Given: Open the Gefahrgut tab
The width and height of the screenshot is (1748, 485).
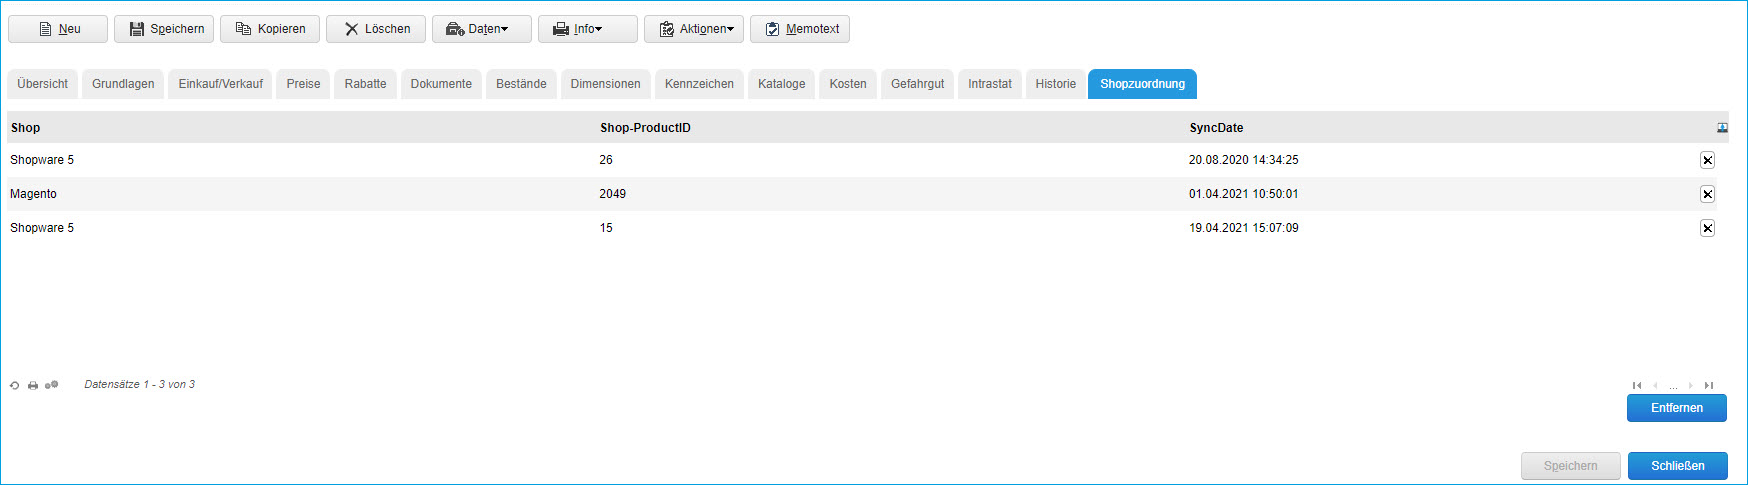Looking at the screenshot, I should [x=918, y=84].
